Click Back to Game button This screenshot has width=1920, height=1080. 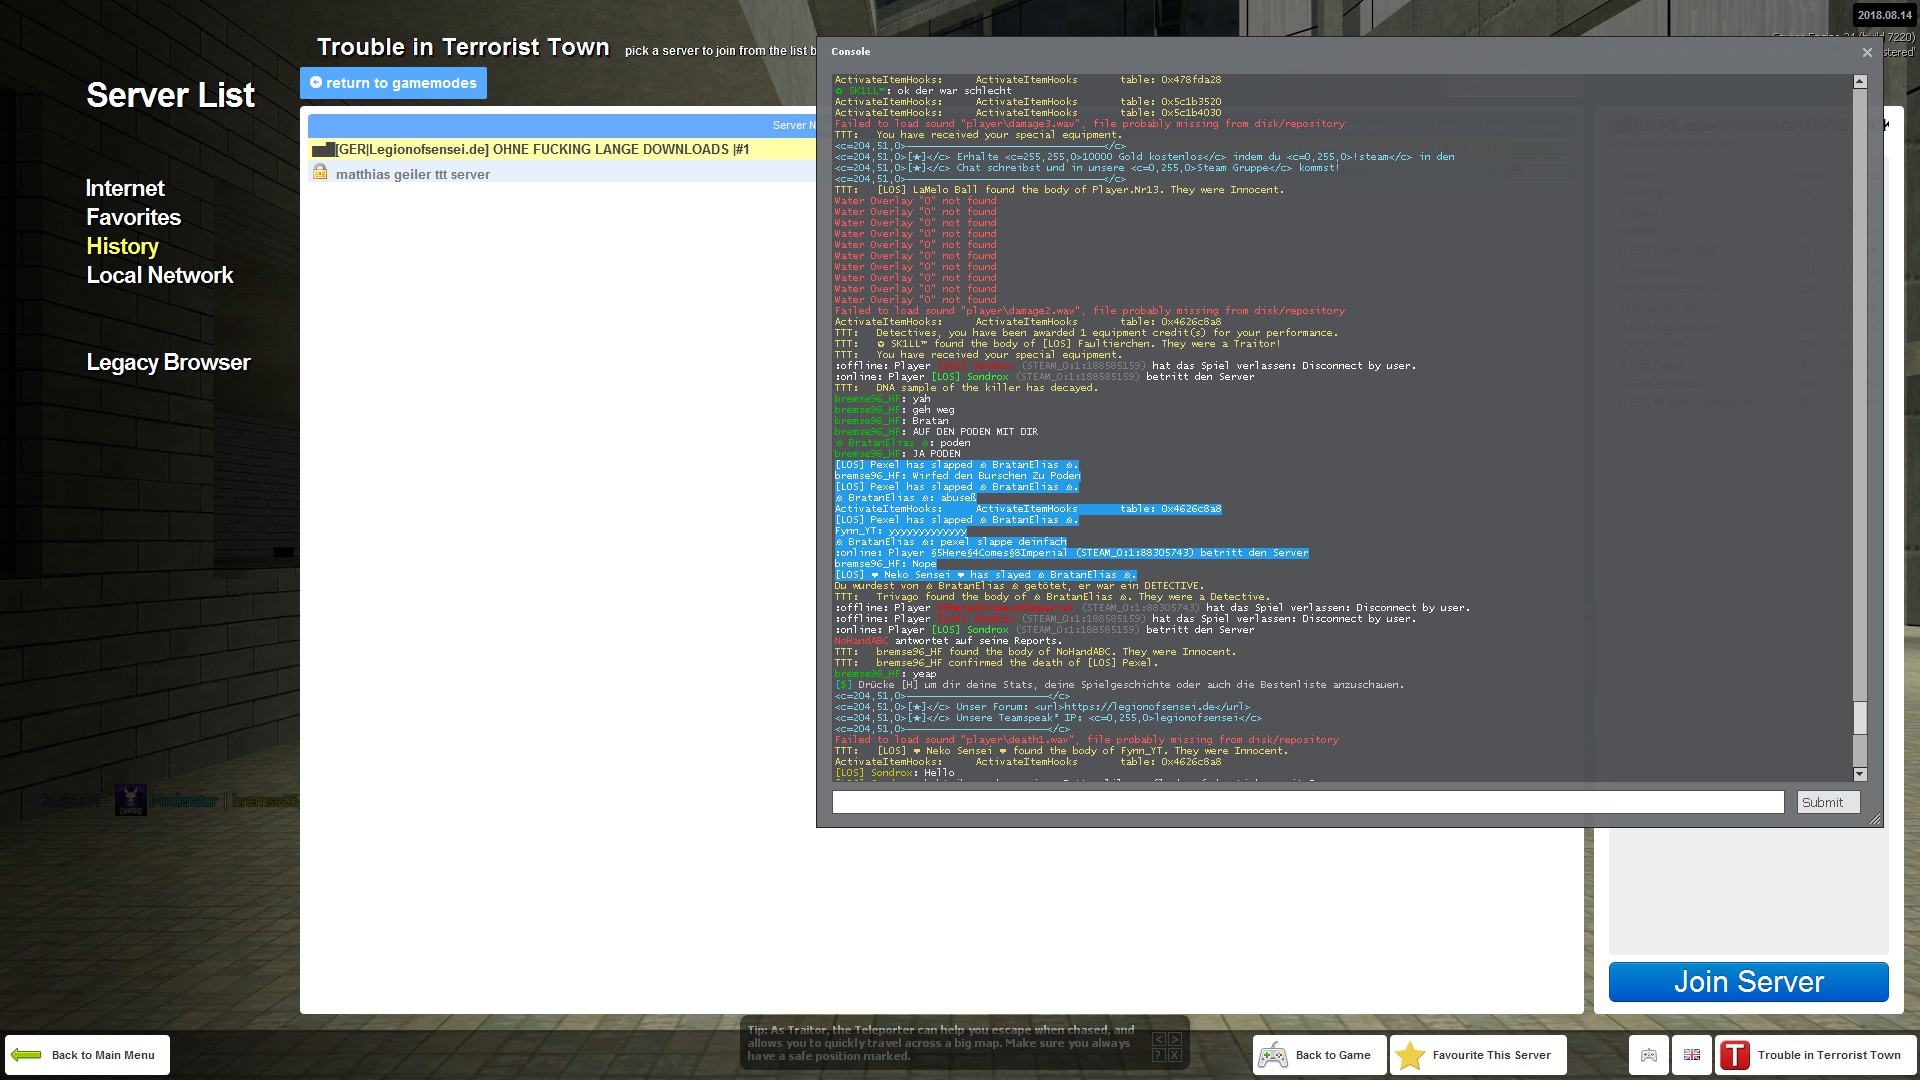coord(1319,1055)
